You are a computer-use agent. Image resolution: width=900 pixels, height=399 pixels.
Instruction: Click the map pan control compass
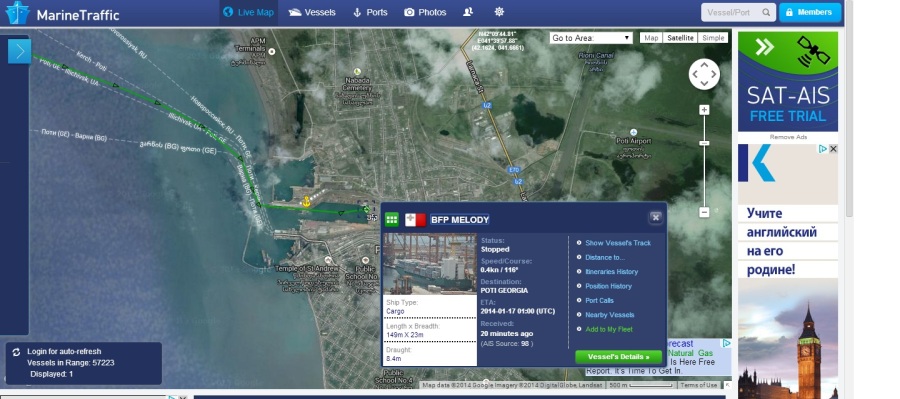click(x=704, y=74)
